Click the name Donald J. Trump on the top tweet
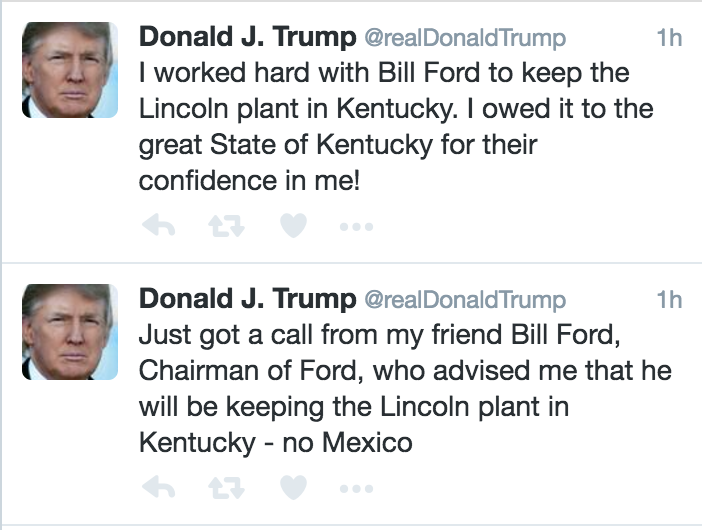The width and height of the screenshot is (702, 530). [x=247, y=38]
